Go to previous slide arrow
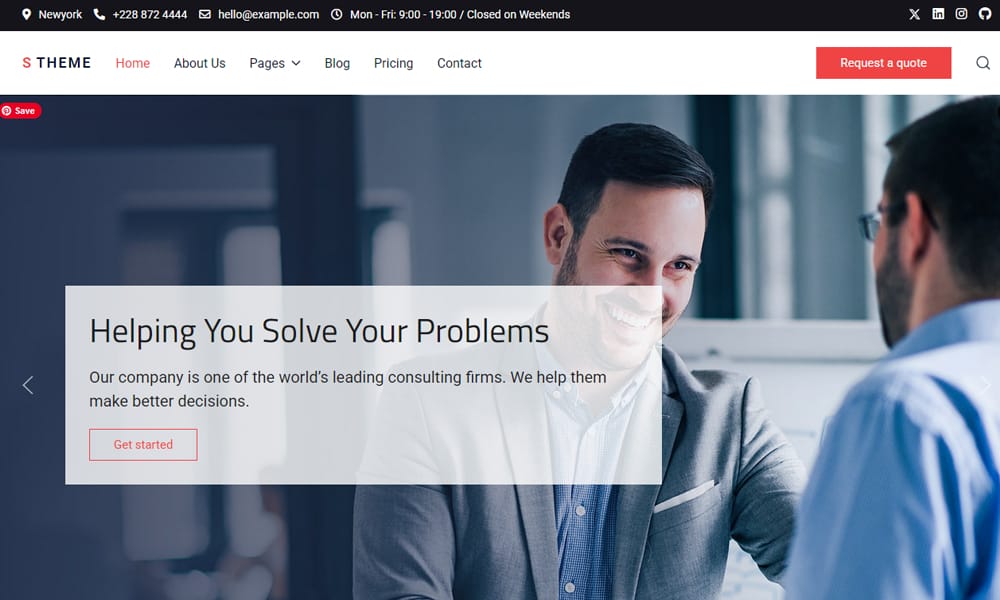Image resolution: width=1000 pixels, height=600 pixels. [28, 385]
